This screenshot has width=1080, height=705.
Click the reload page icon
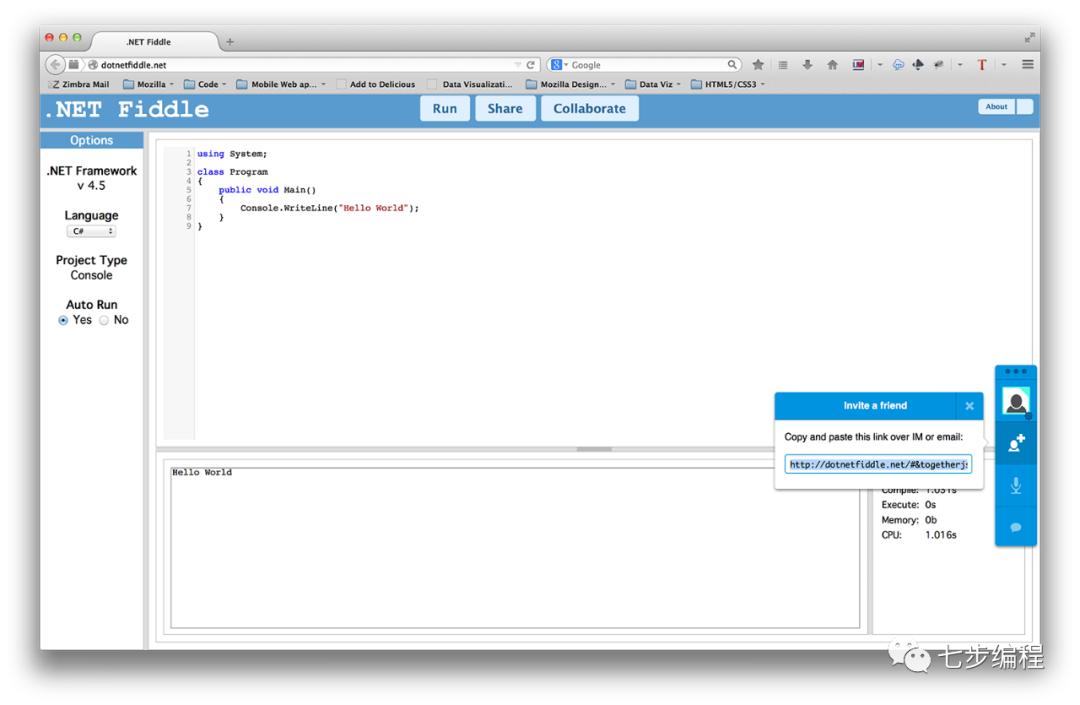click(x=530, y=65)
